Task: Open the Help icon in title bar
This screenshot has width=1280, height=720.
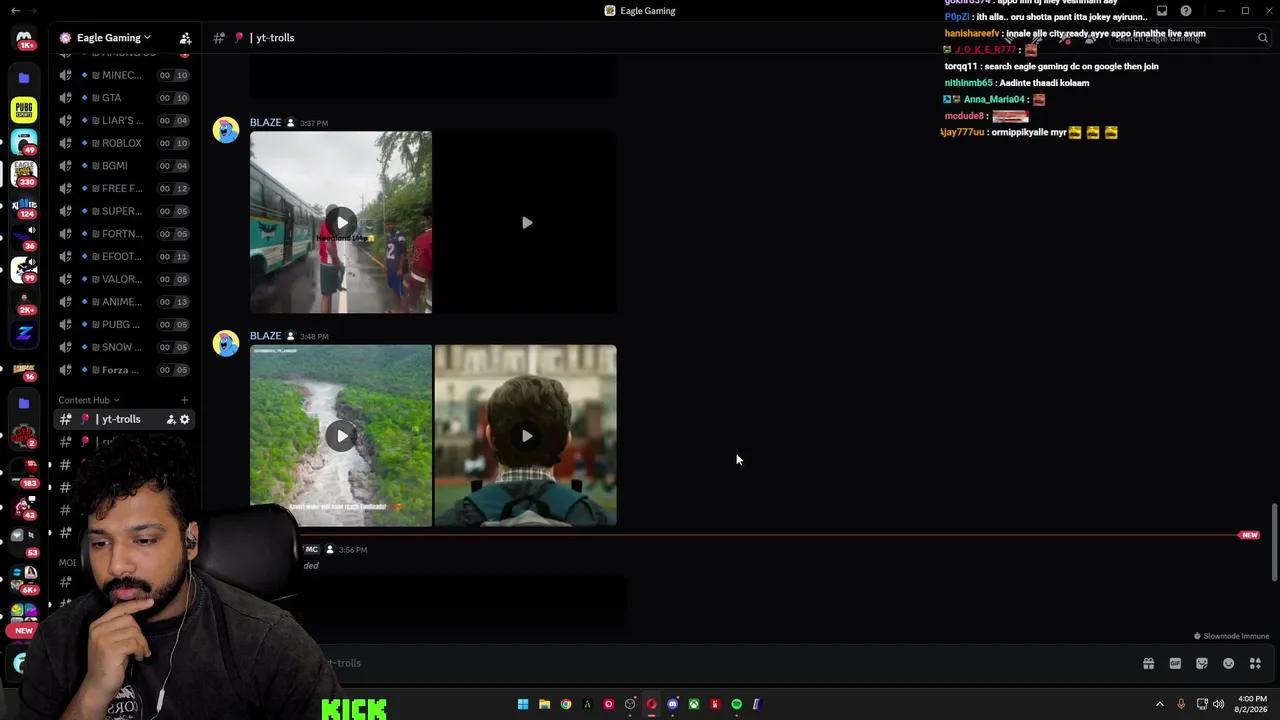Action: tap(1186, 11)
